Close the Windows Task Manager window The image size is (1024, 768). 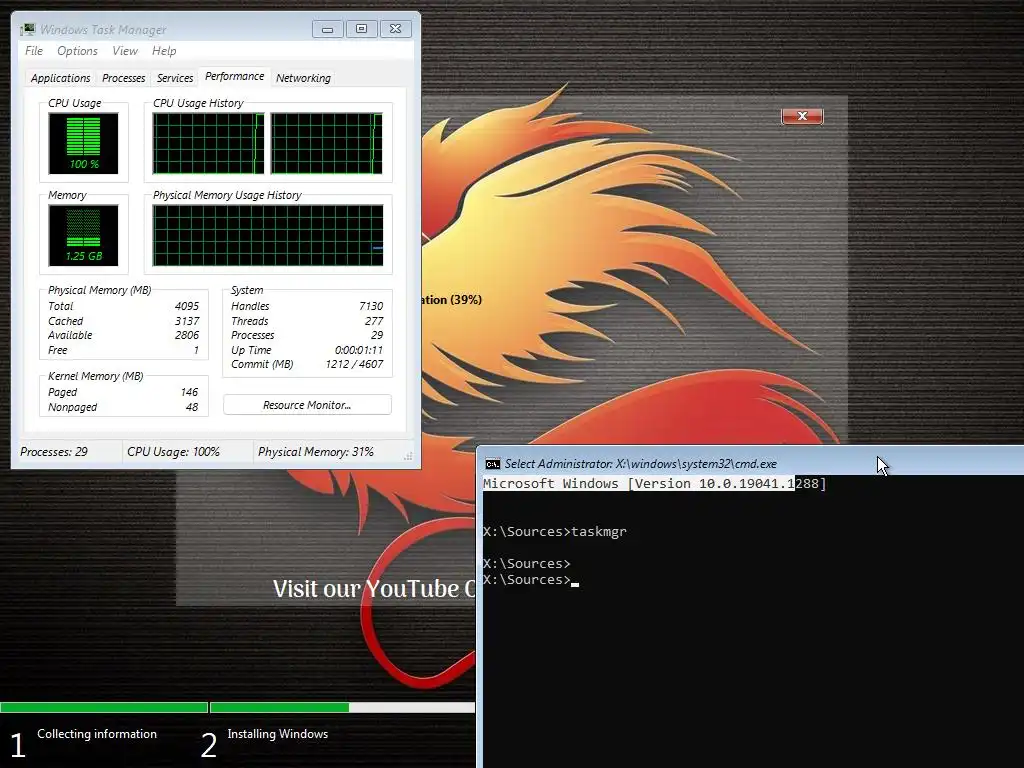point(396,29)
